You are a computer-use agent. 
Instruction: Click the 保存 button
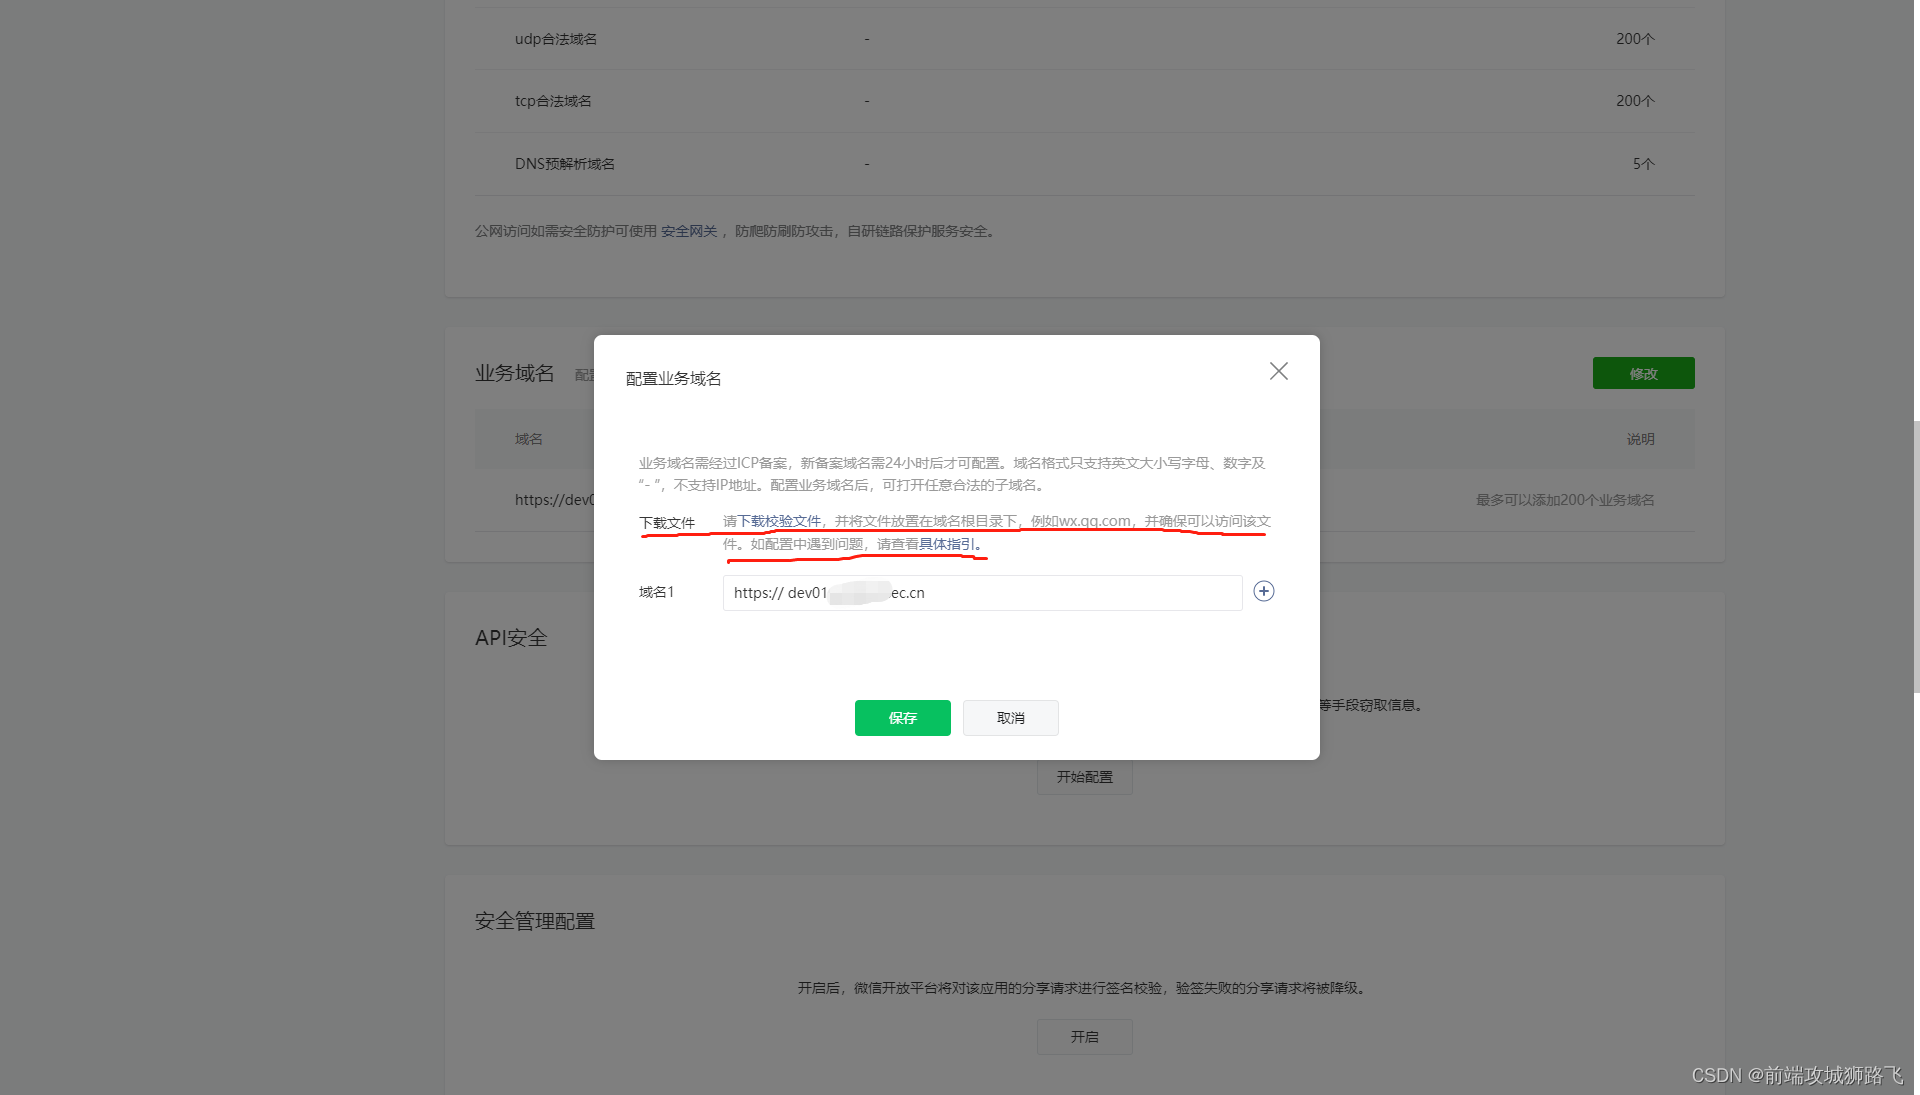pyautogui.click(x=902, y=718)
